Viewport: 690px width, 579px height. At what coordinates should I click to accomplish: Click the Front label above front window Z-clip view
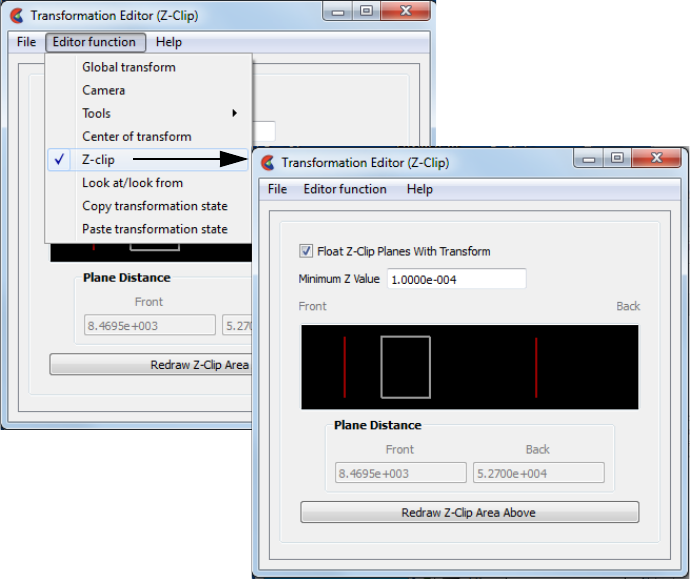(x=312, y=306)
